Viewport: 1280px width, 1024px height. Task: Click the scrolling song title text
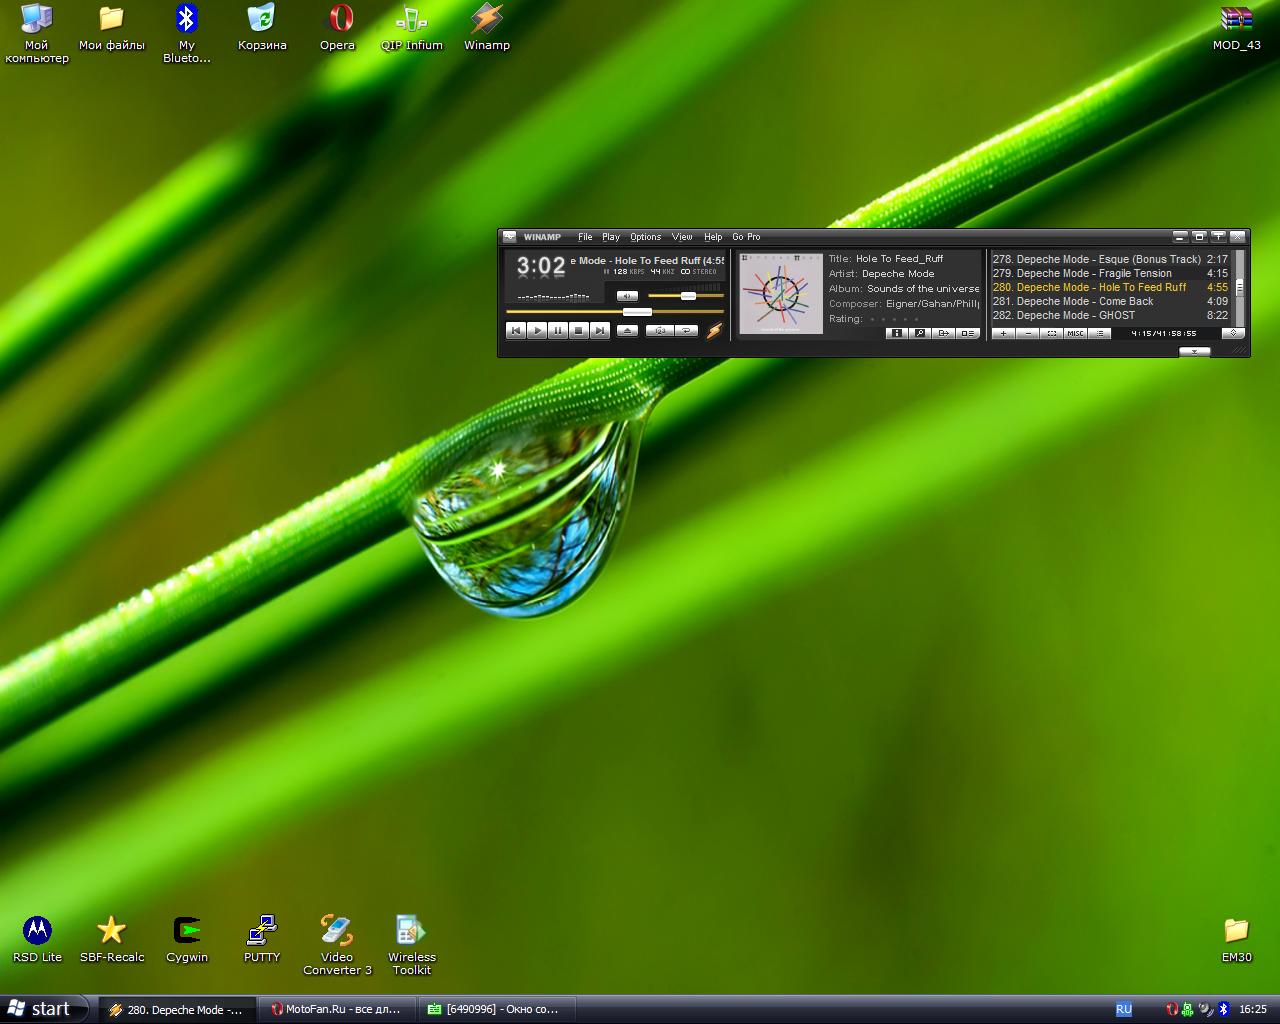(647, 260)
